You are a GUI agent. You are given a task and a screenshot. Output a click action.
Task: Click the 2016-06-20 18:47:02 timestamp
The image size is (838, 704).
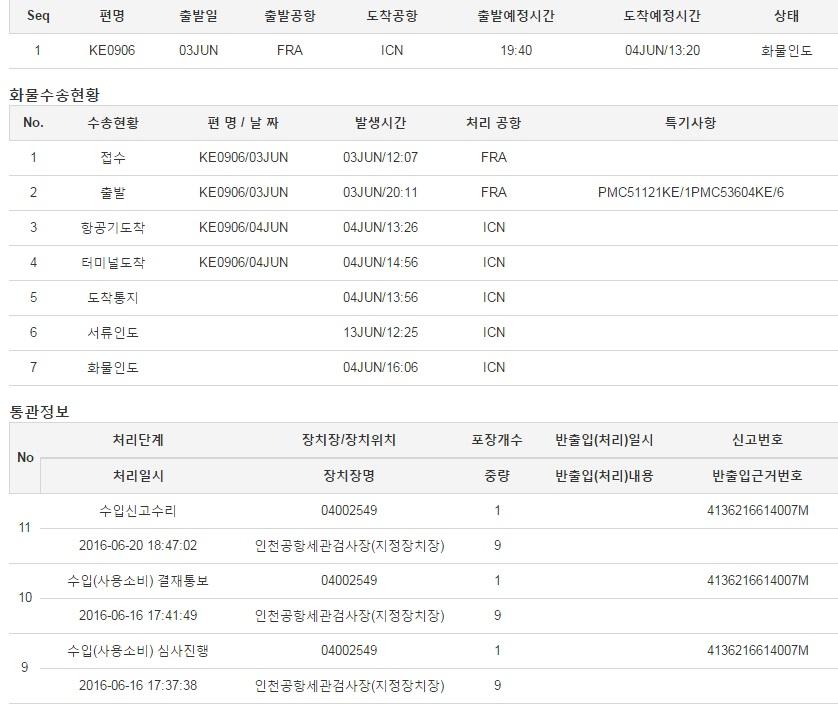tap(138, 545)
